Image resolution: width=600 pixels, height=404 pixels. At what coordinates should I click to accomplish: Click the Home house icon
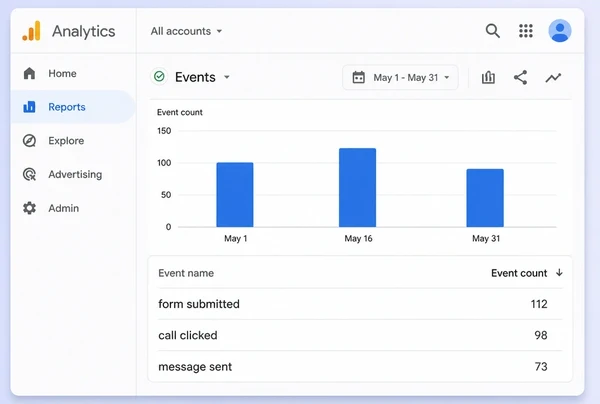[x=29, y=73]
